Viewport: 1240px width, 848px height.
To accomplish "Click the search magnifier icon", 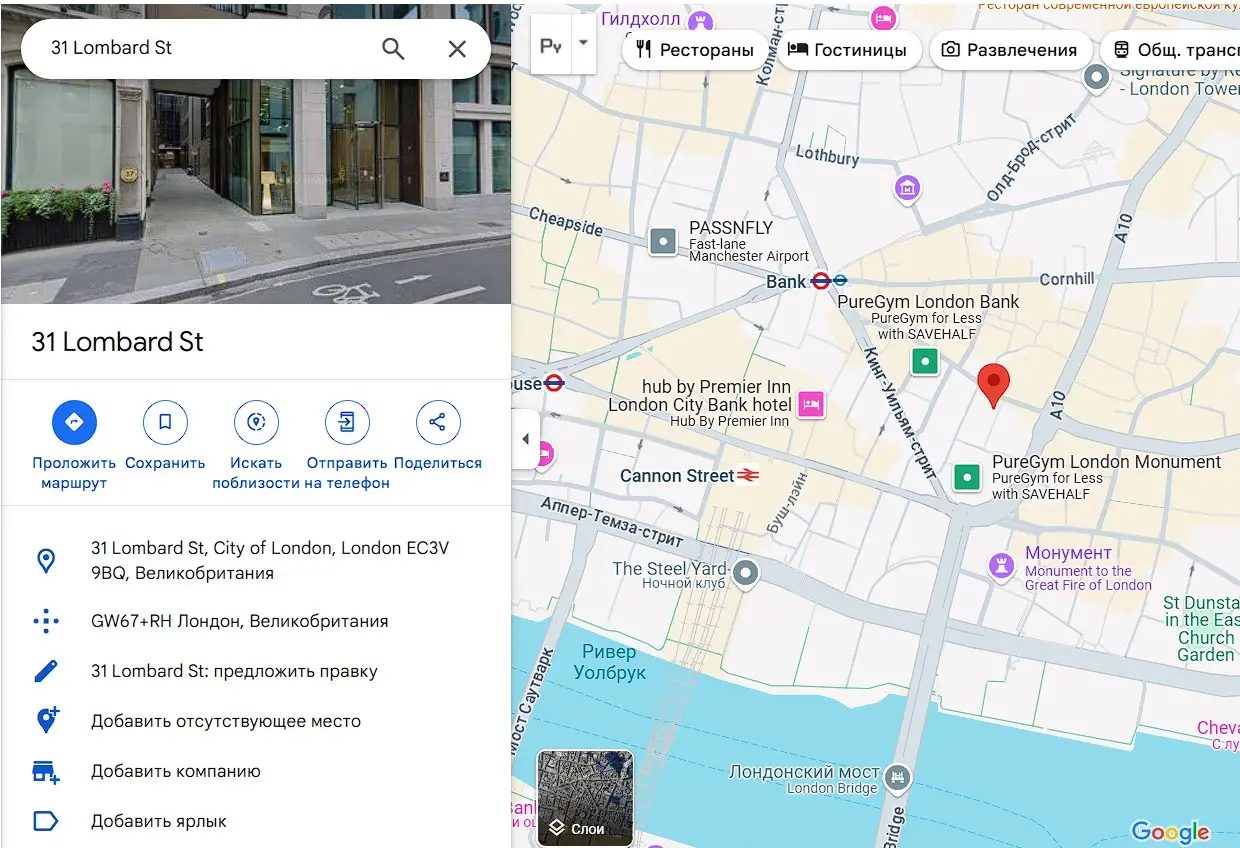I will click(x=393, y=49).
